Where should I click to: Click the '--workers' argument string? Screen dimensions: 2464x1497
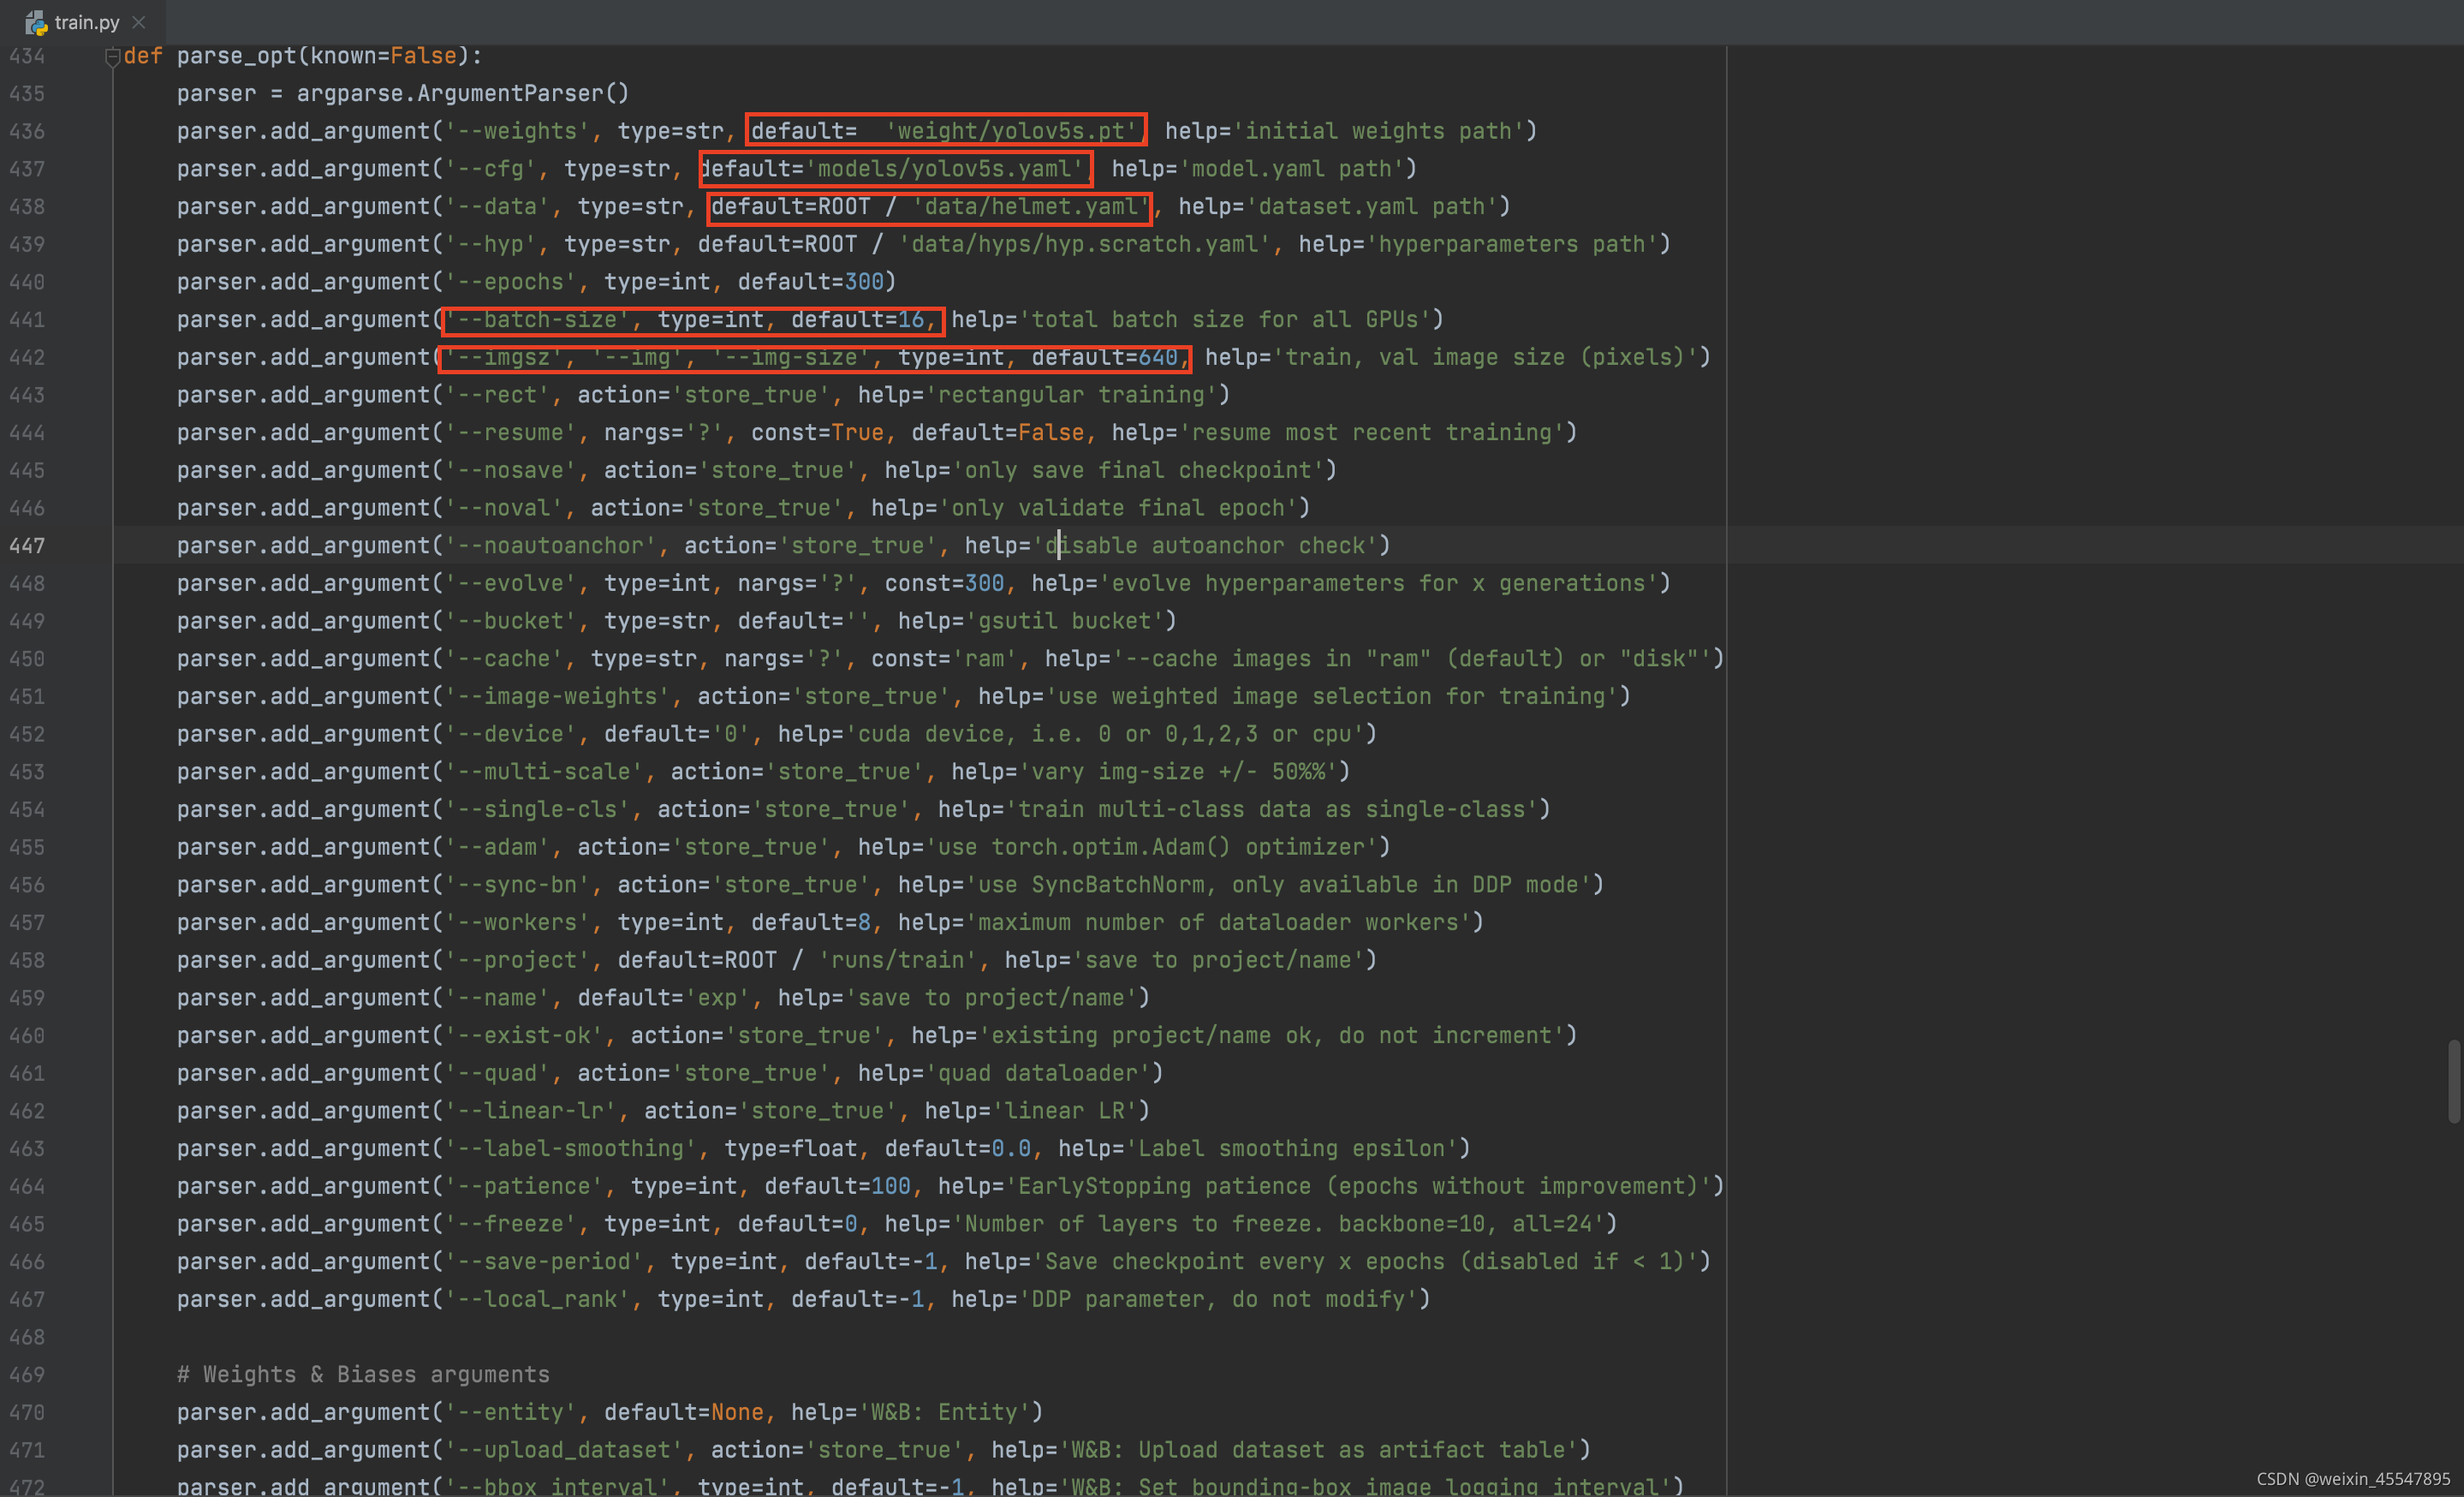click(517, 922)
